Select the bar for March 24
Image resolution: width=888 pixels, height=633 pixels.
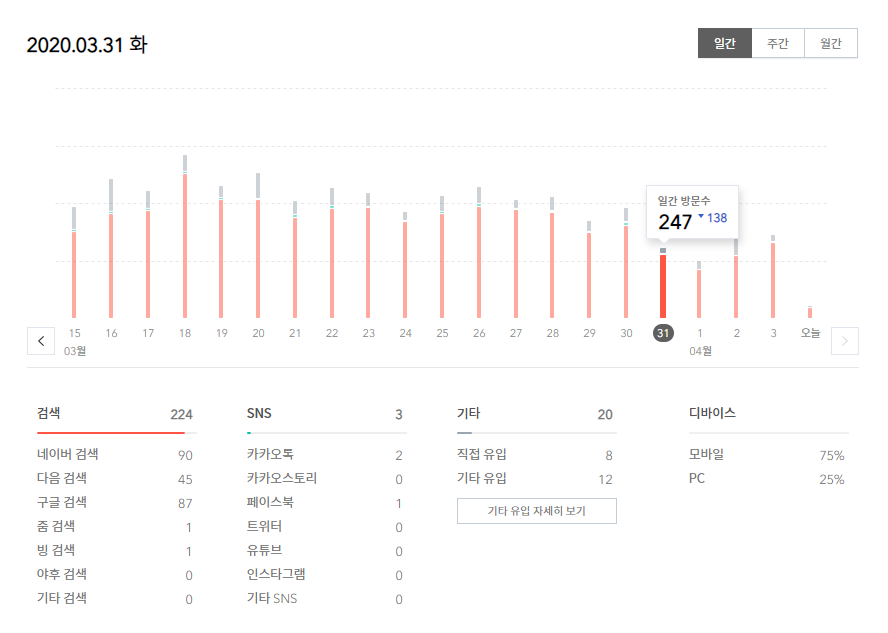405,265
